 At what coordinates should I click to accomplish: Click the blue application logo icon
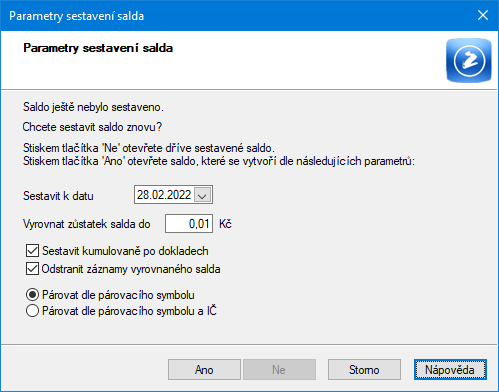[469, 60]
